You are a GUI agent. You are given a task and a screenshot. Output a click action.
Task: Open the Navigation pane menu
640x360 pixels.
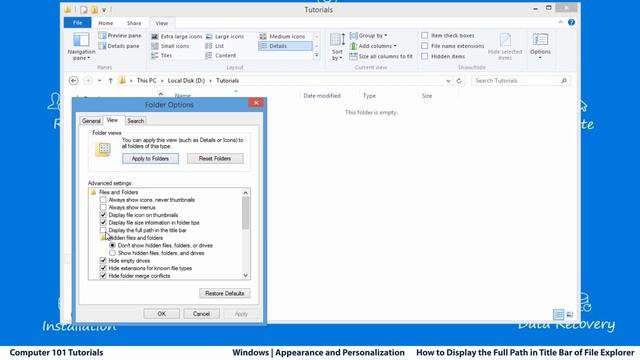click(x=81, y=46)
